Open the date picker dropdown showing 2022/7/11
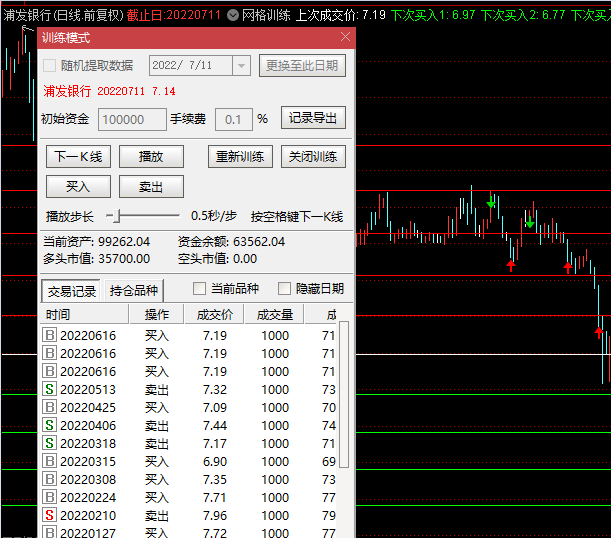The width and height of the screenshot is (611, 538). 241,66
